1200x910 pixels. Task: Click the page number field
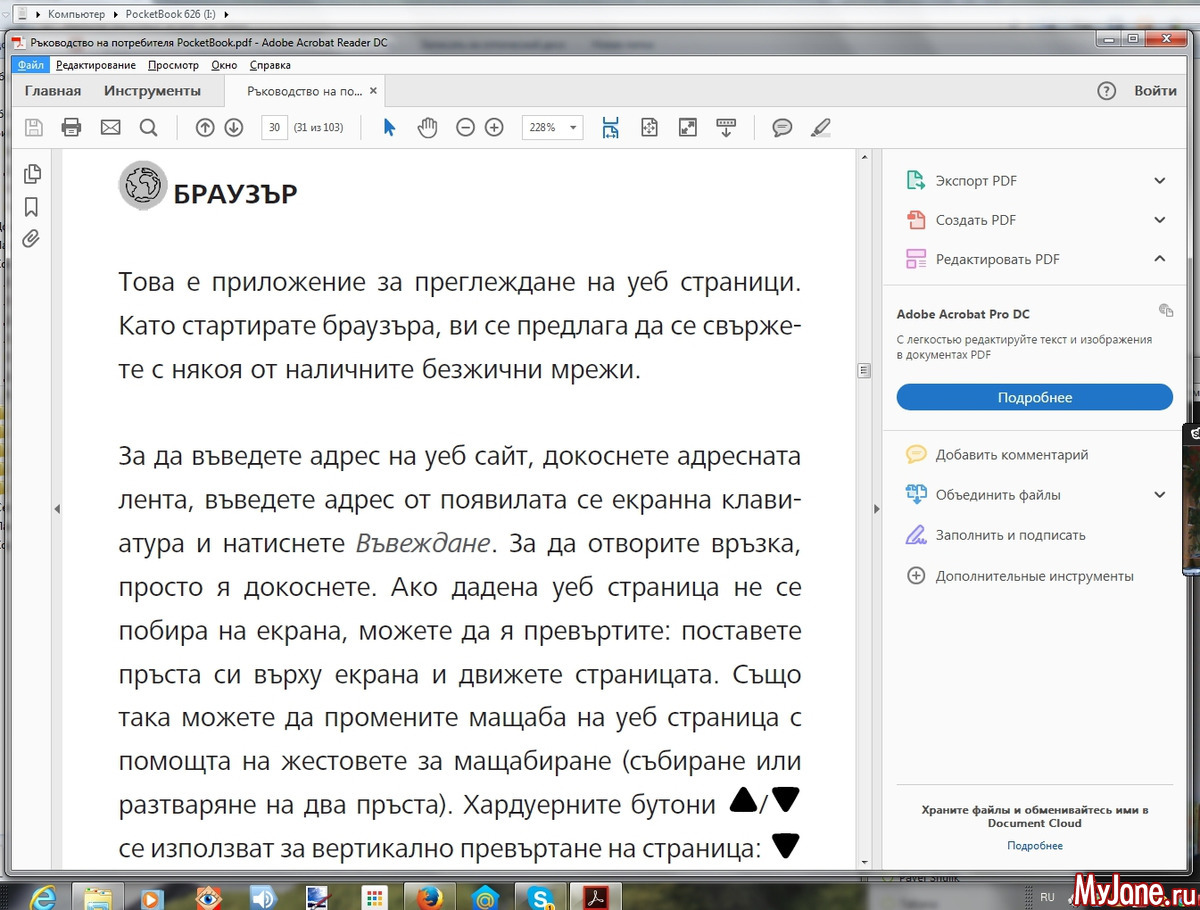[274, 128]
